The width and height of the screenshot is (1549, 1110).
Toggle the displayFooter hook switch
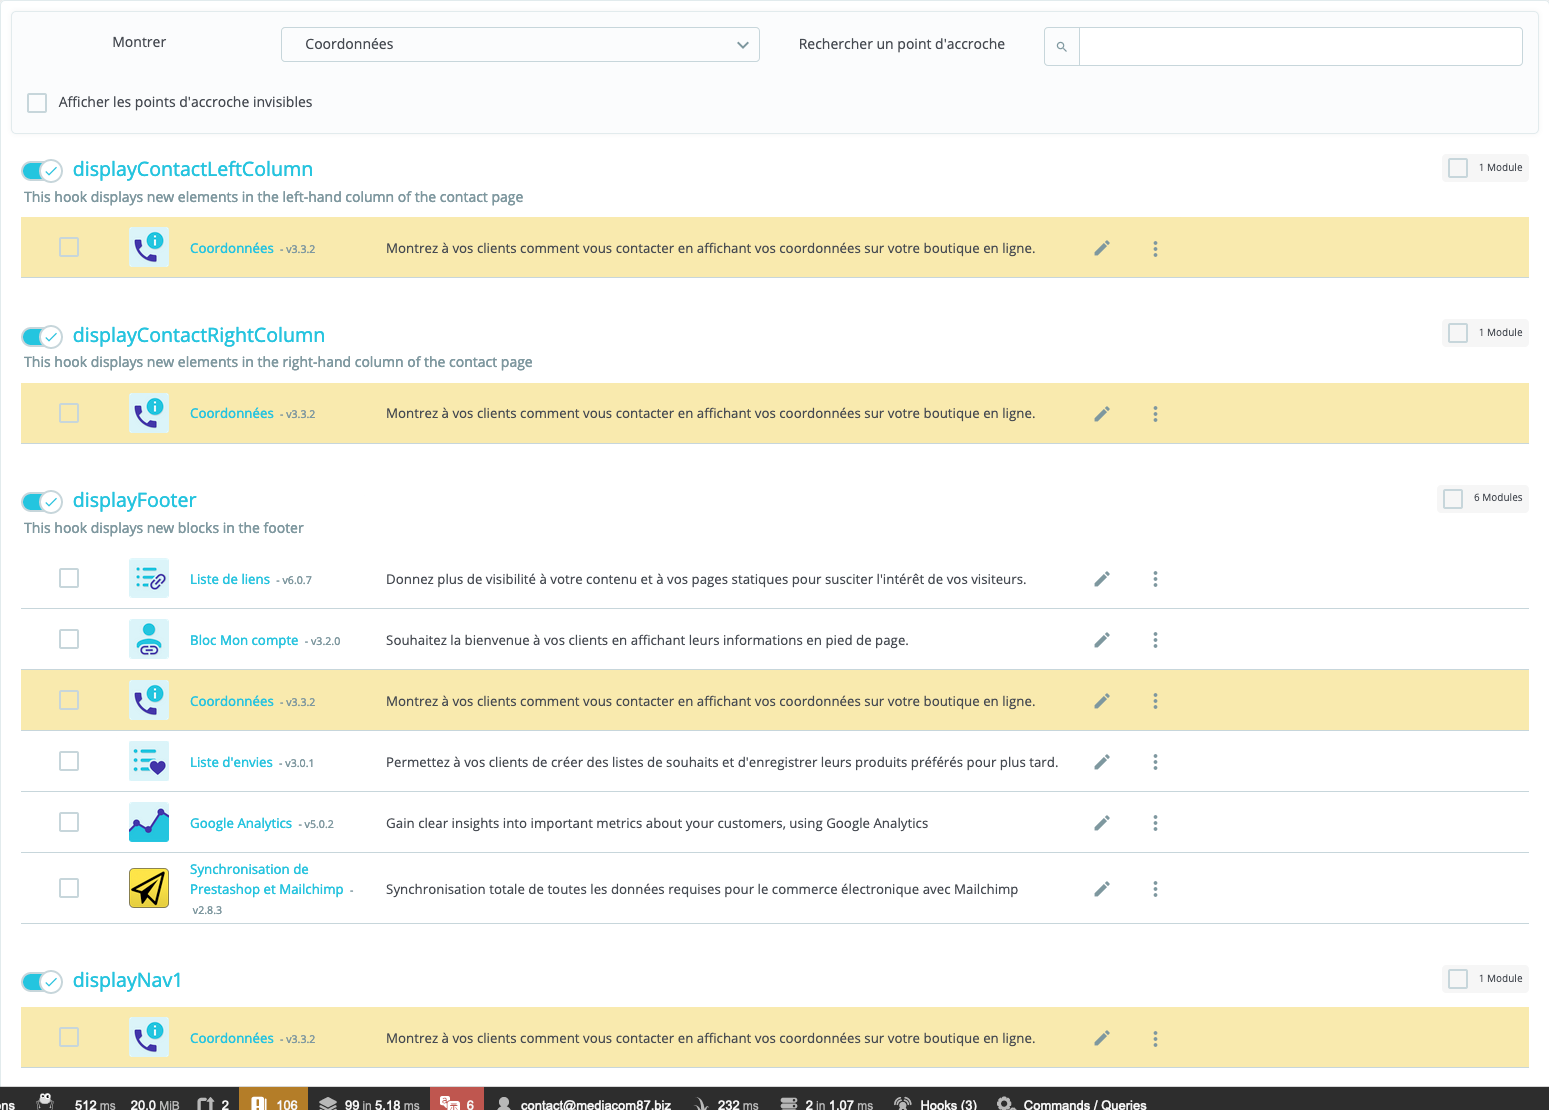[42, 502]
